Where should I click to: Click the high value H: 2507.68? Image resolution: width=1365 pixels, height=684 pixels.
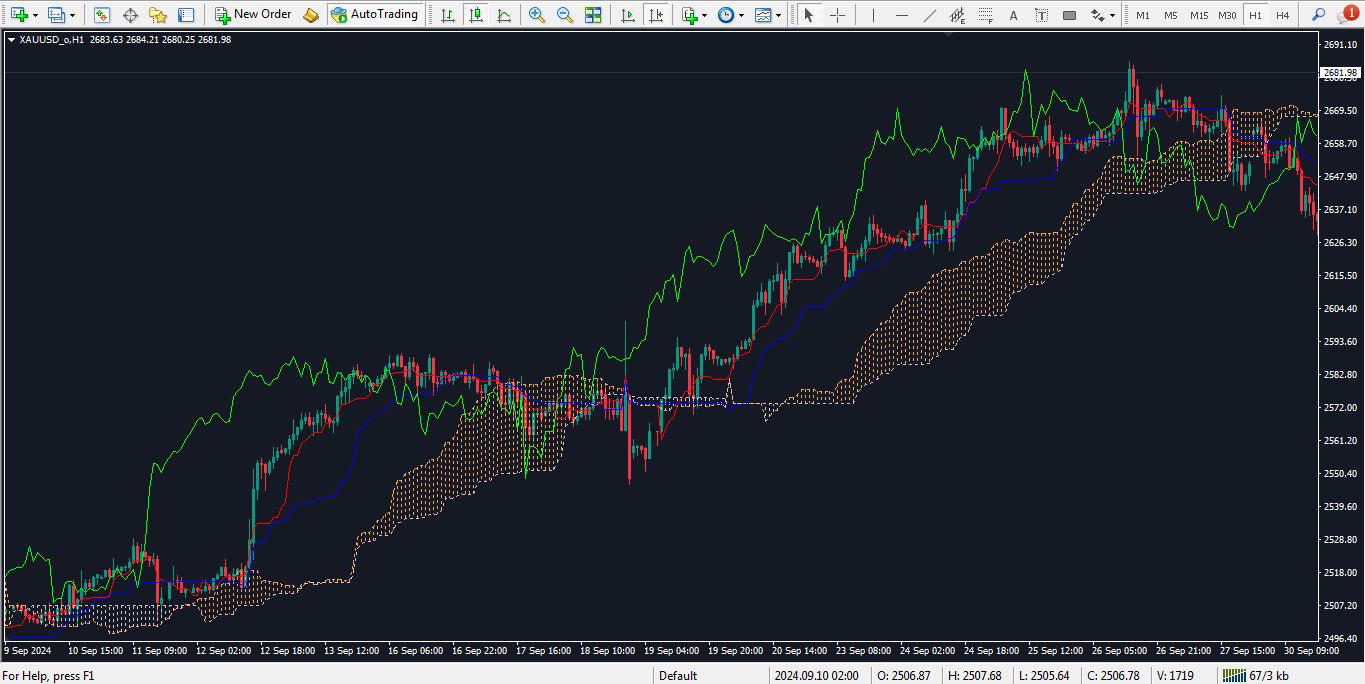coord(974,676)
